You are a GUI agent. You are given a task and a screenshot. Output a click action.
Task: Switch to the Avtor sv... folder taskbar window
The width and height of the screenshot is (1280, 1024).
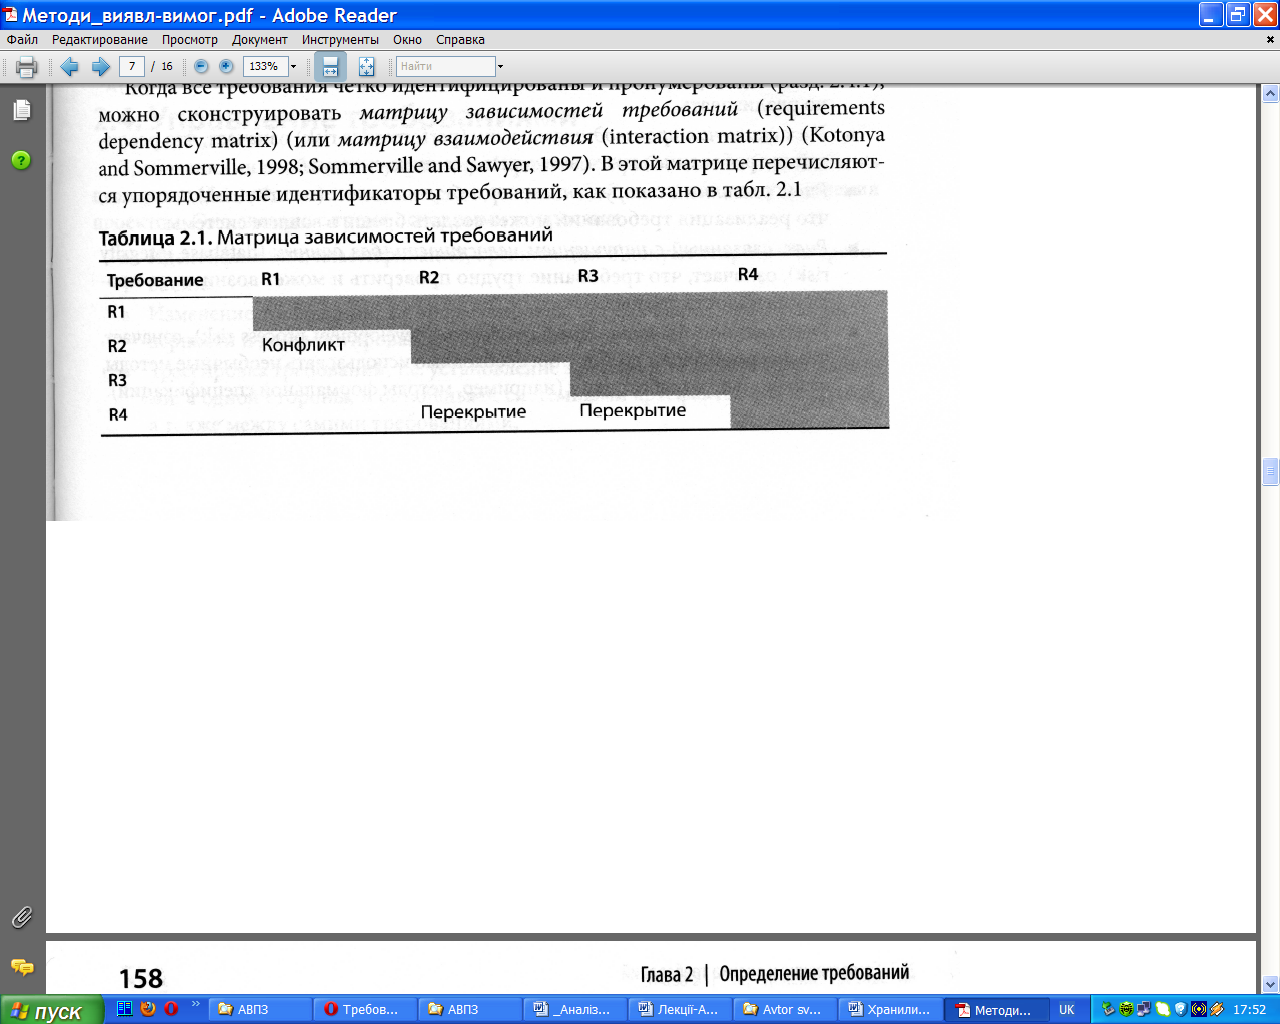coord(785,1010)
